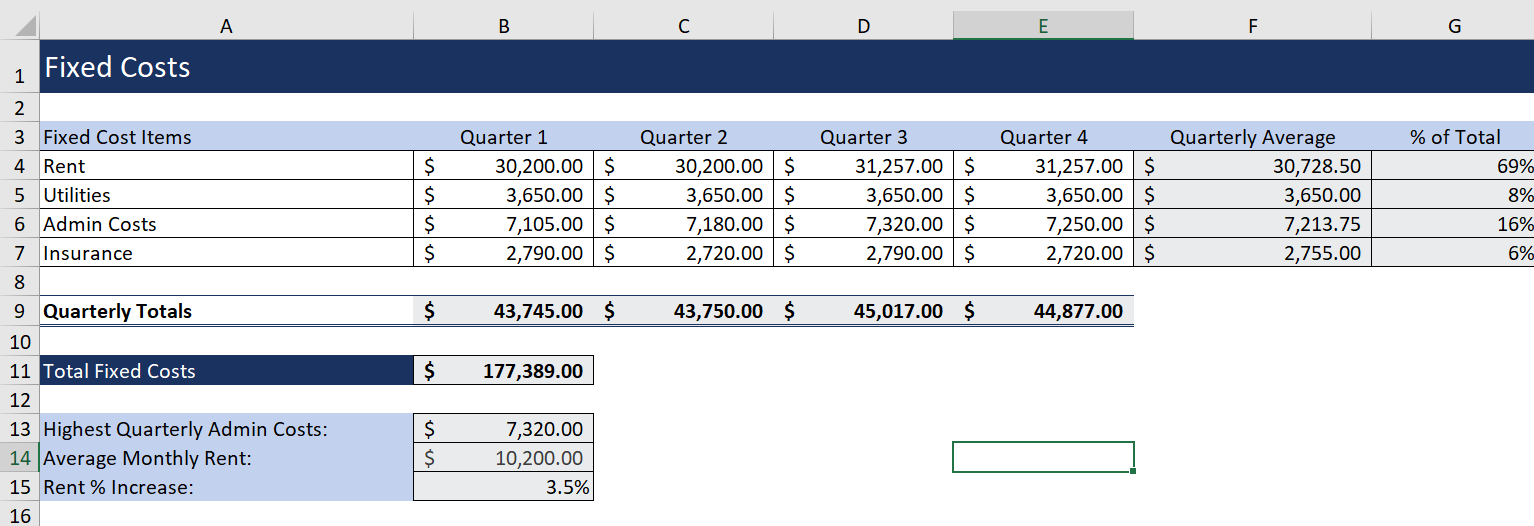Select row 14 header
This screenshot has height=526, width=1534.
tap(19, 458)
